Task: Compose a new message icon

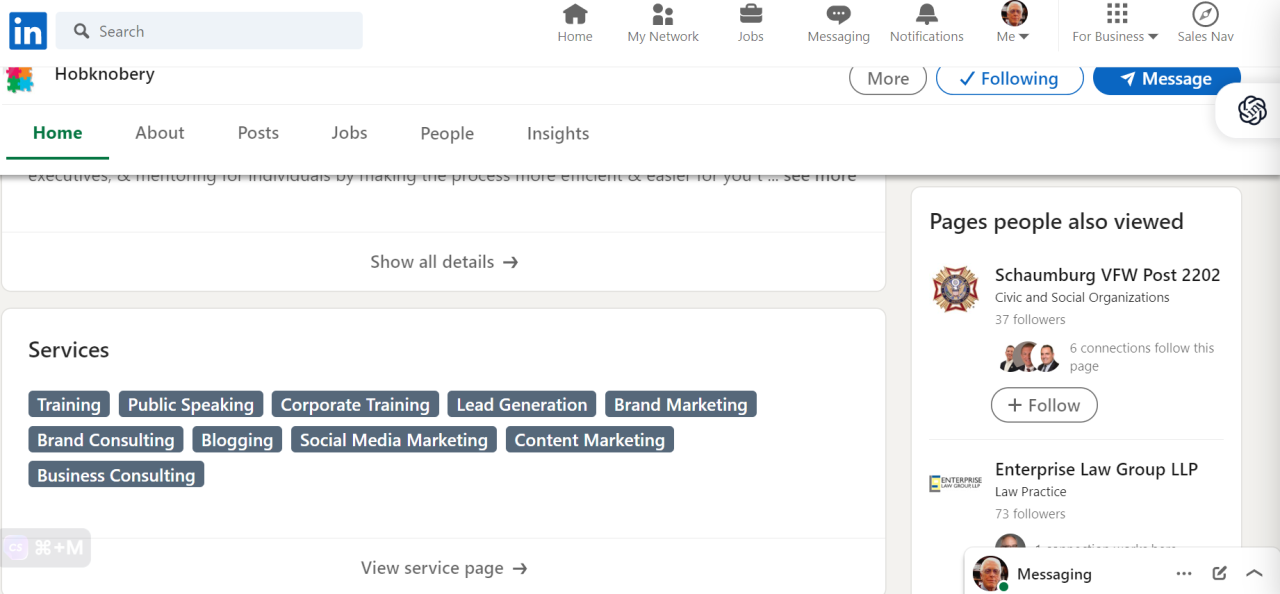Action: click(x=1219, y=574)
